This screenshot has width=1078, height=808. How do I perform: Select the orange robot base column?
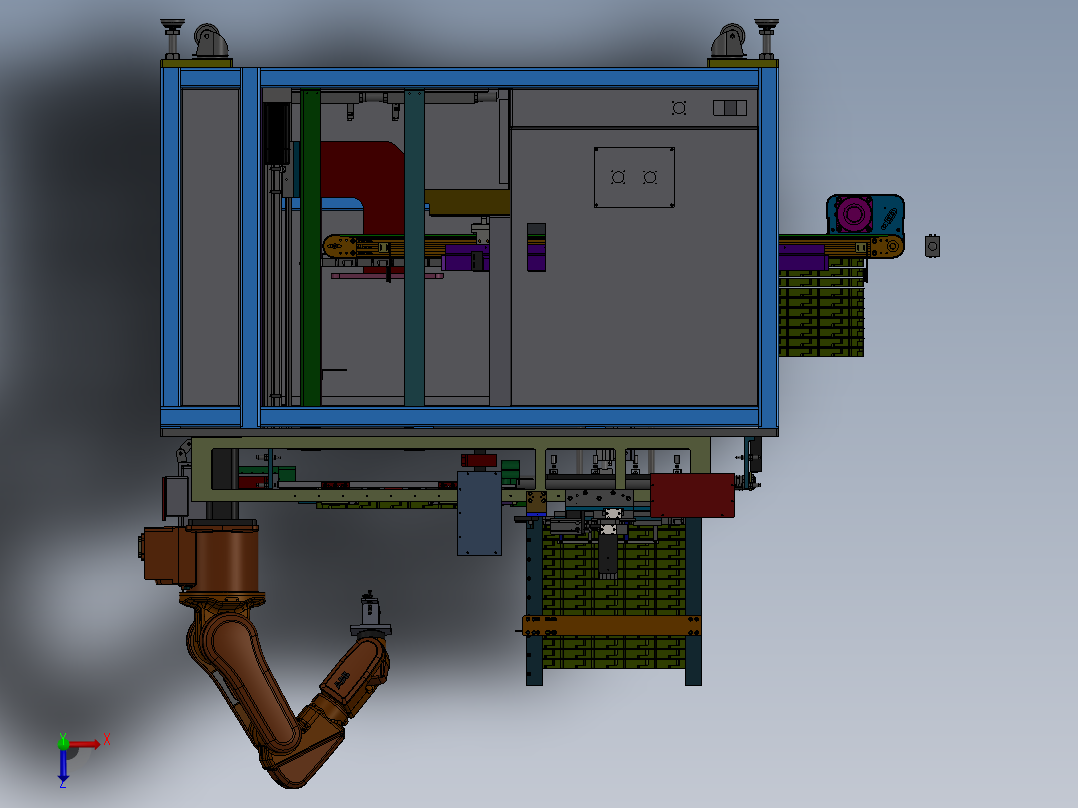[226, 559]
